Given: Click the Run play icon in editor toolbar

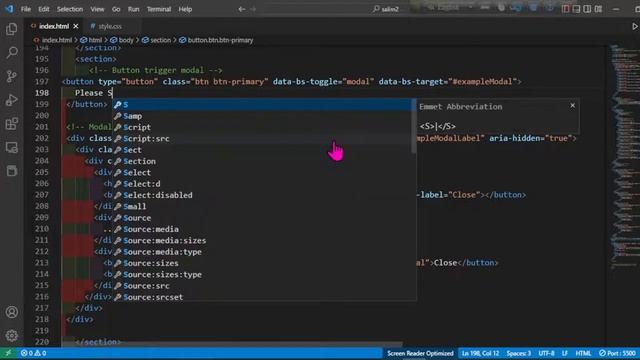Looking at the screenshot, I should 635,26.
